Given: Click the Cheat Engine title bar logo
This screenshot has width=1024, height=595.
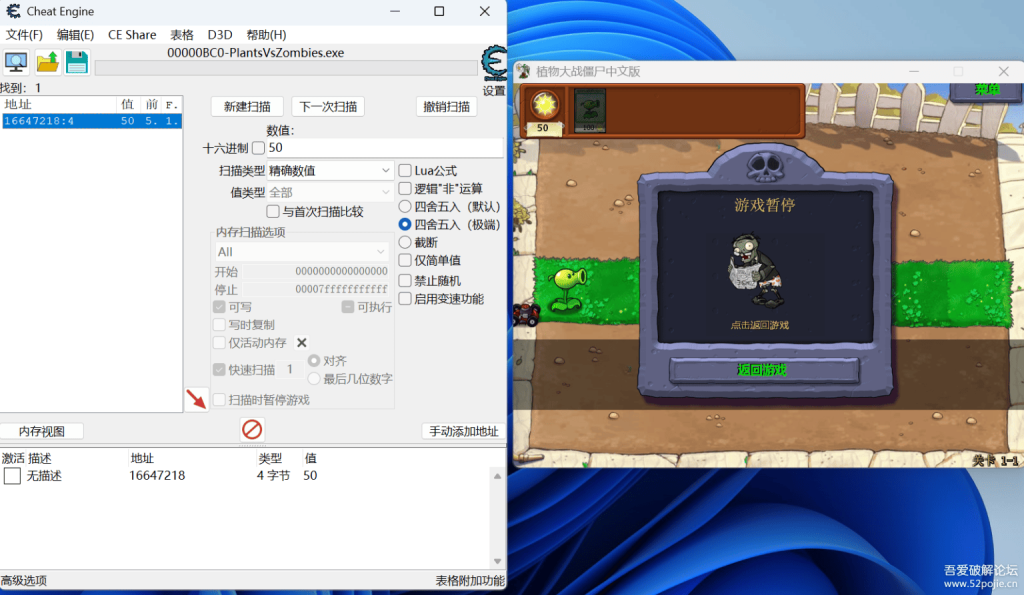Looking at the screenshot, I should 13,11.
